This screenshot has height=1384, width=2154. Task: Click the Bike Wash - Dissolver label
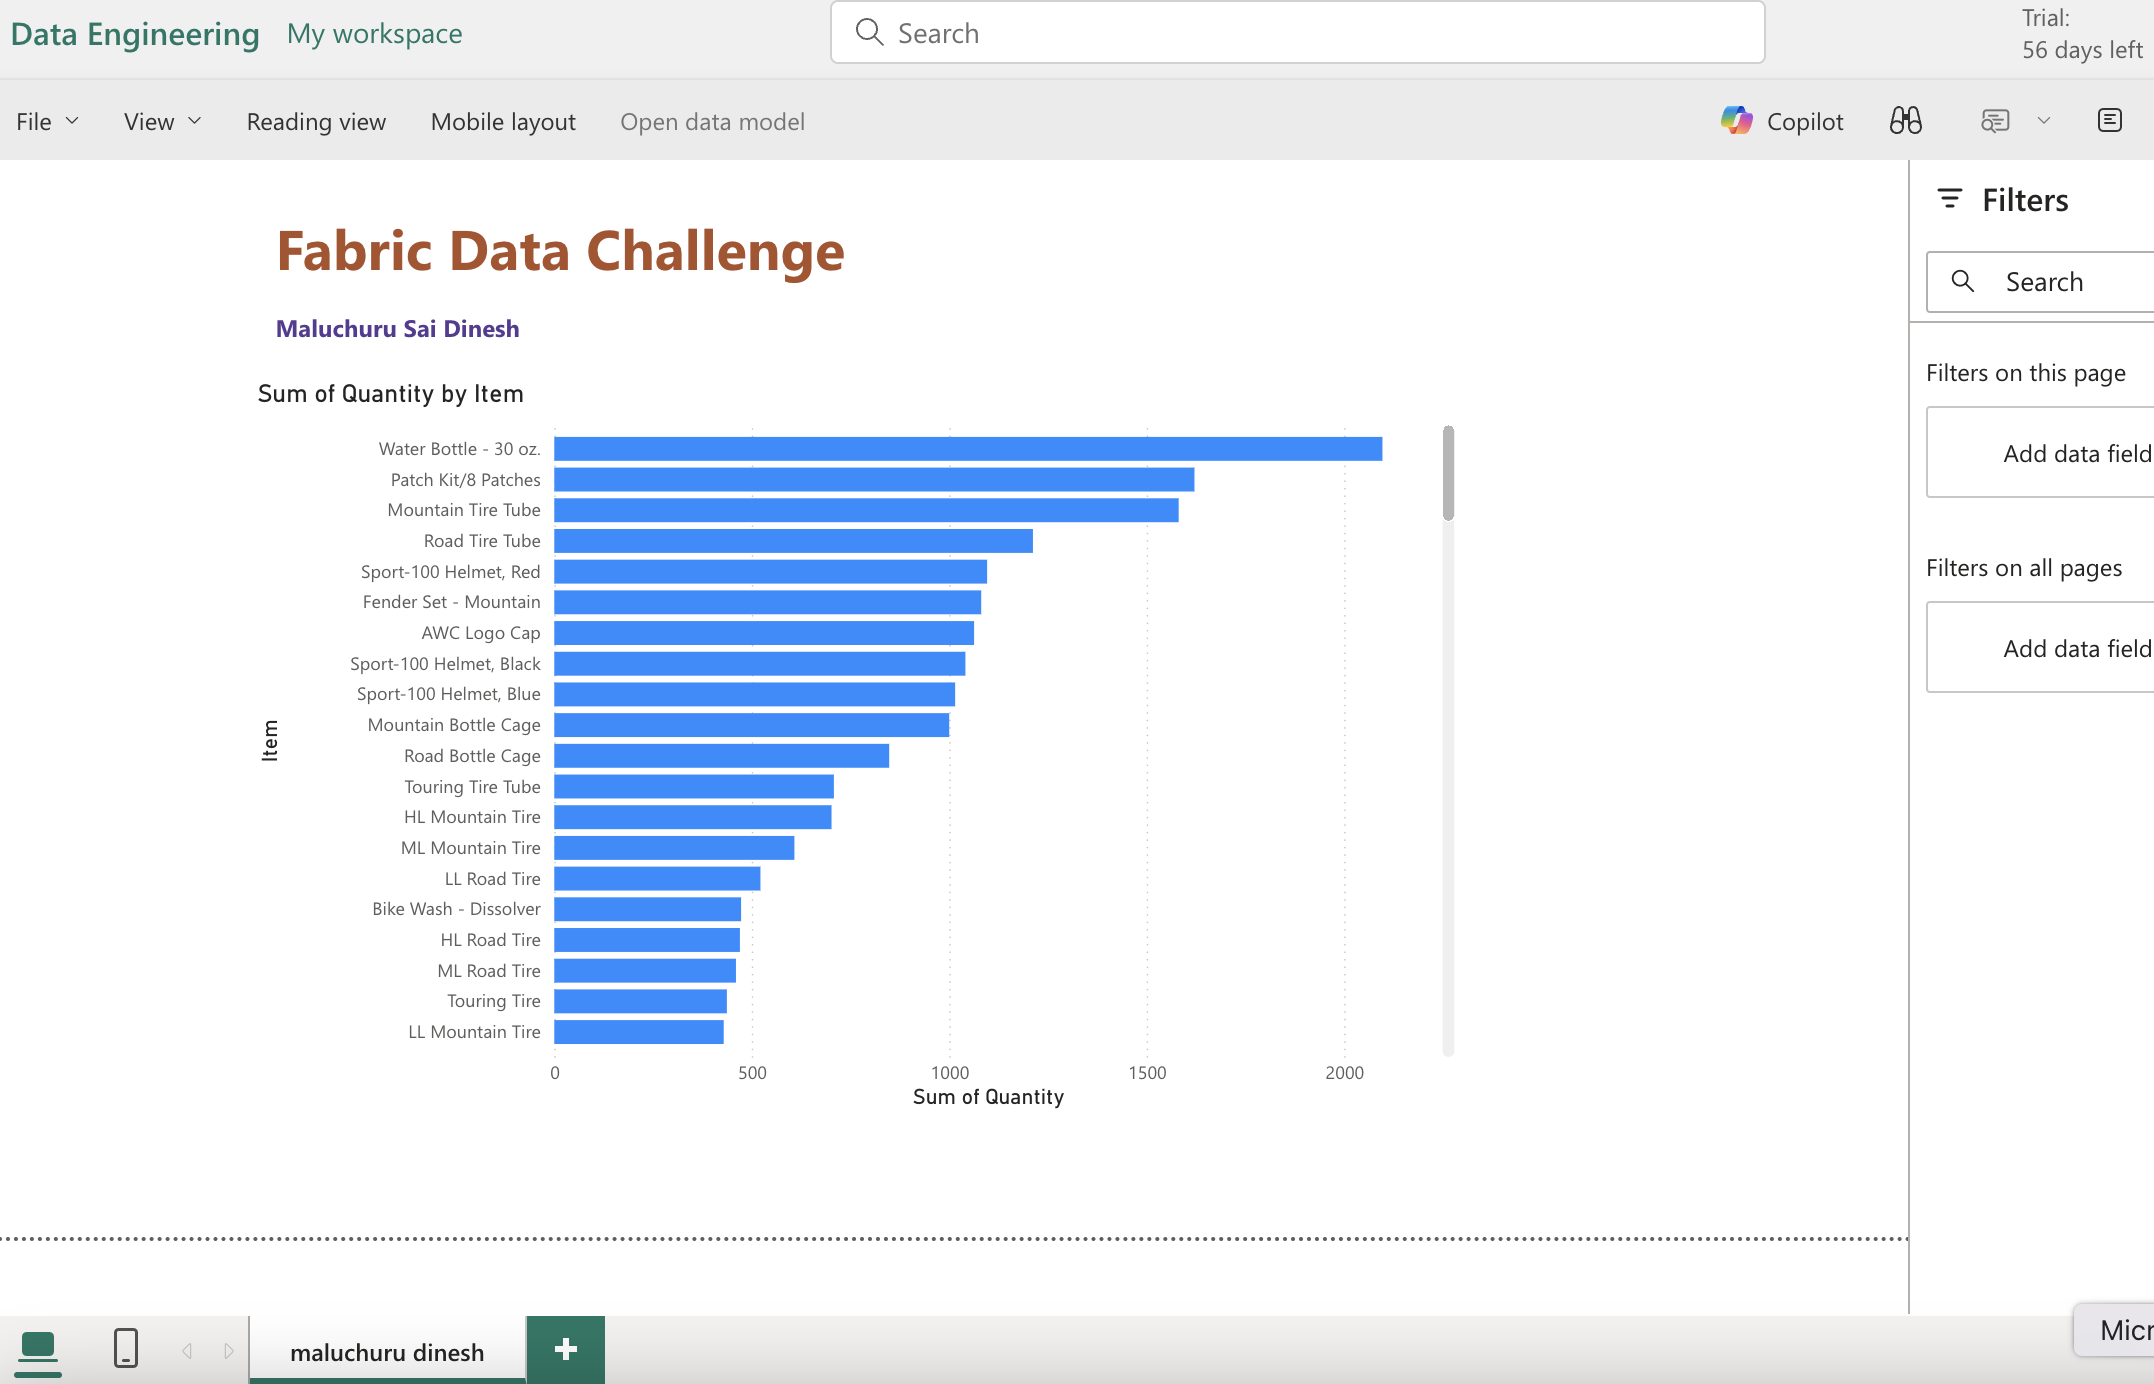pyautogui.click(x=456, y=909)
